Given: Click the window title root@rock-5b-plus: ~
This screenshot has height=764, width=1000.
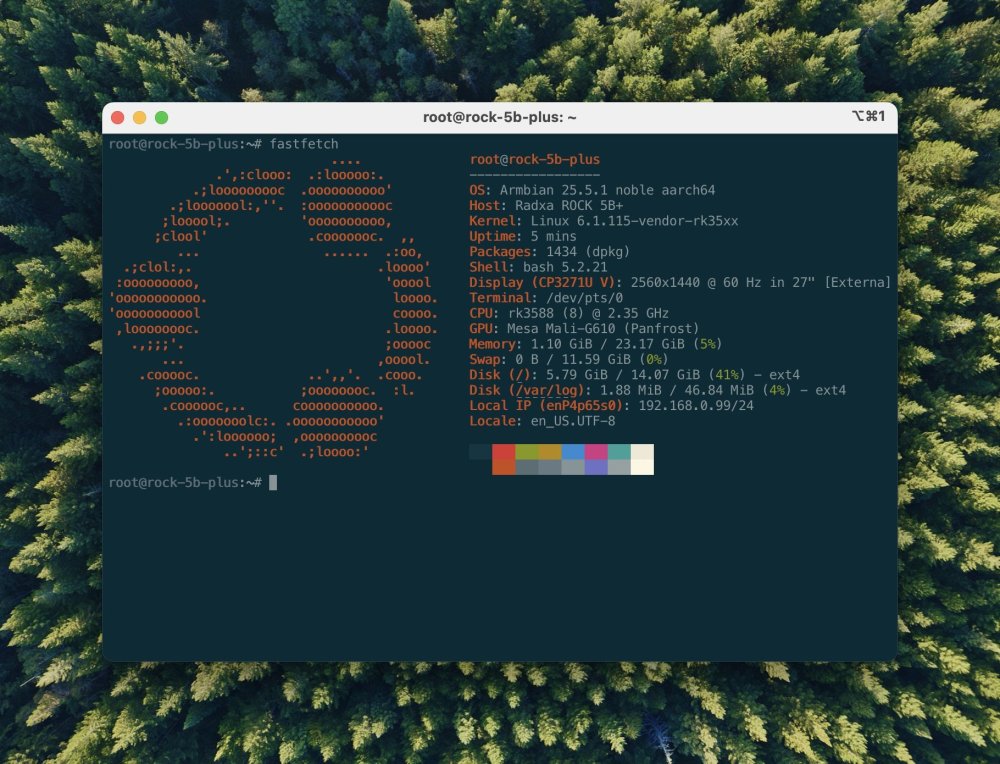Looking at the screenshot, I should pos(499,117).
